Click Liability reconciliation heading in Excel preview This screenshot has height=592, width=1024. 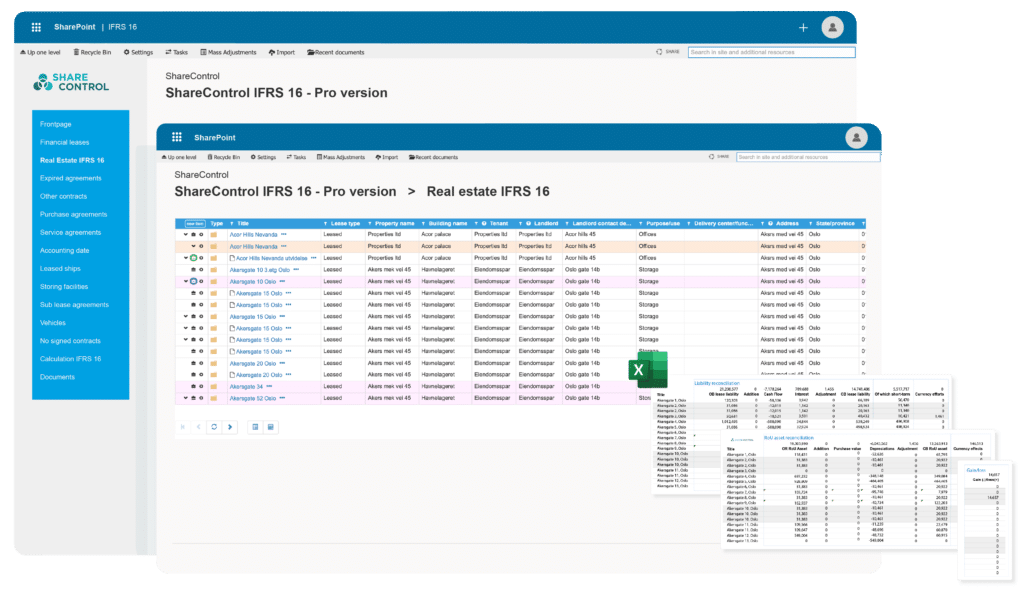[x=716, y=384]
